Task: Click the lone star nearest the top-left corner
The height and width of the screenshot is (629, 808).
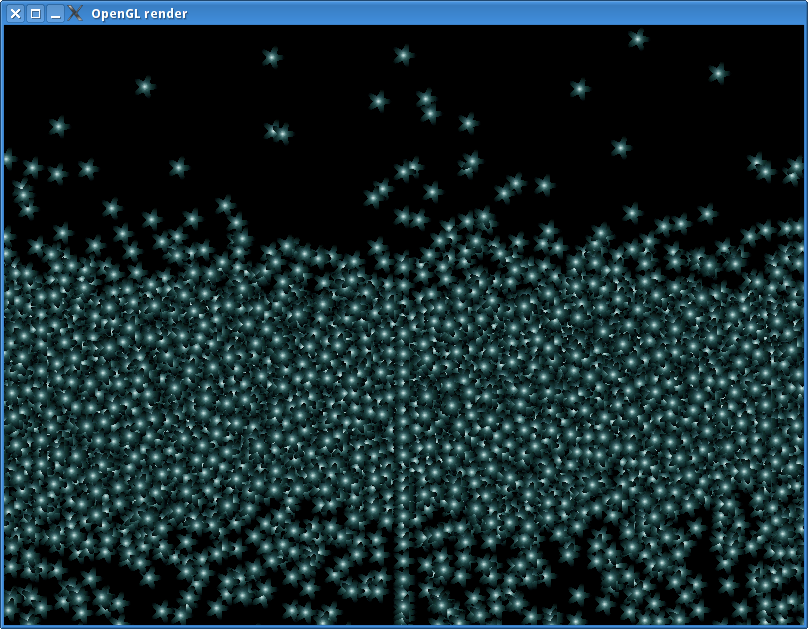Action: click(58, 126)
